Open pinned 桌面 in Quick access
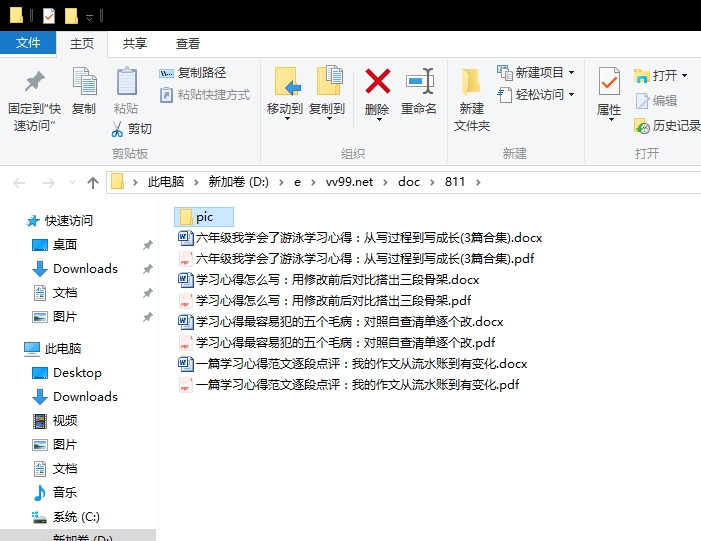 [55, 245]
